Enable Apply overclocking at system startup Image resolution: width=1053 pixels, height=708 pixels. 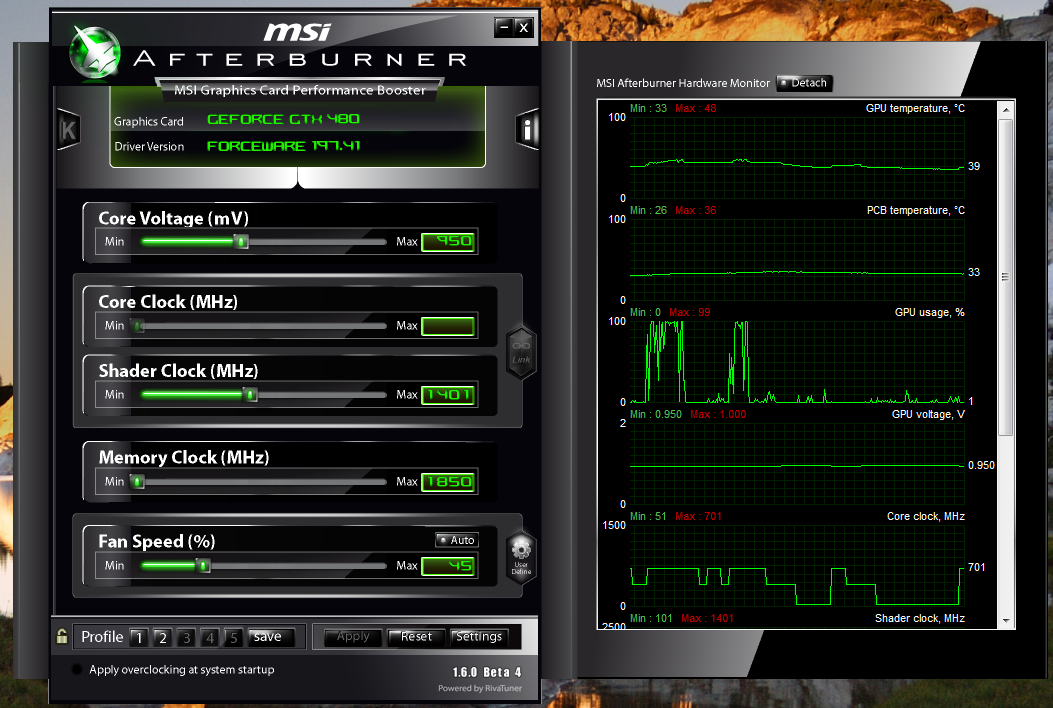pyautogui.click(x=77, y=670)
